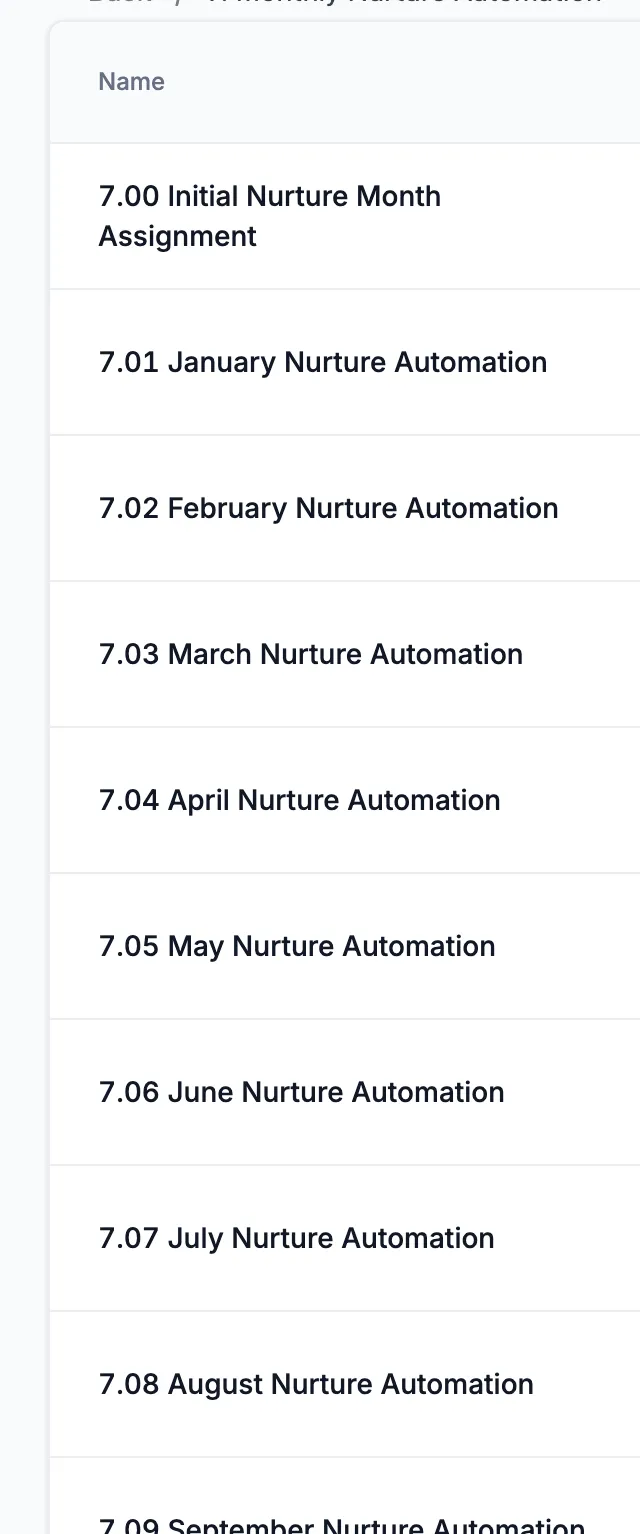Click the April table row
The height and width of the screenshot is (1534, 640).
point(345,800)
